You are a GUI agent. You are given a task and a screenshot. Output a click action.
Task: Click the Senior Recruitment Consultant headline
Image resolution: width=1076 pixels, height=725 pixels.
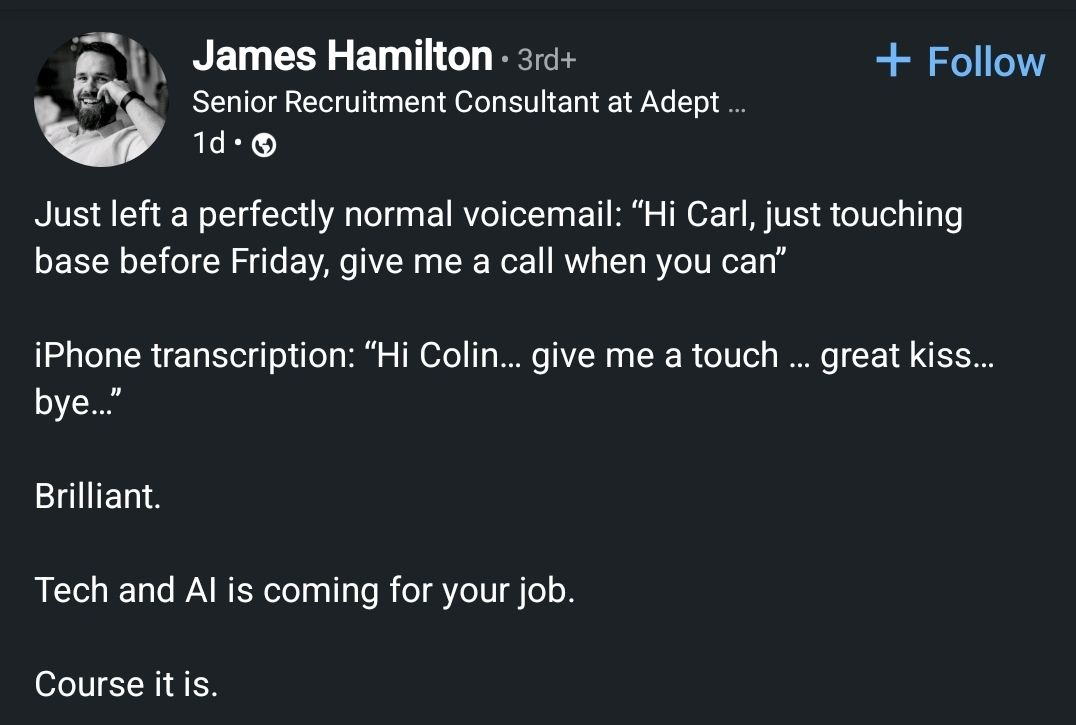pos(455,102)
